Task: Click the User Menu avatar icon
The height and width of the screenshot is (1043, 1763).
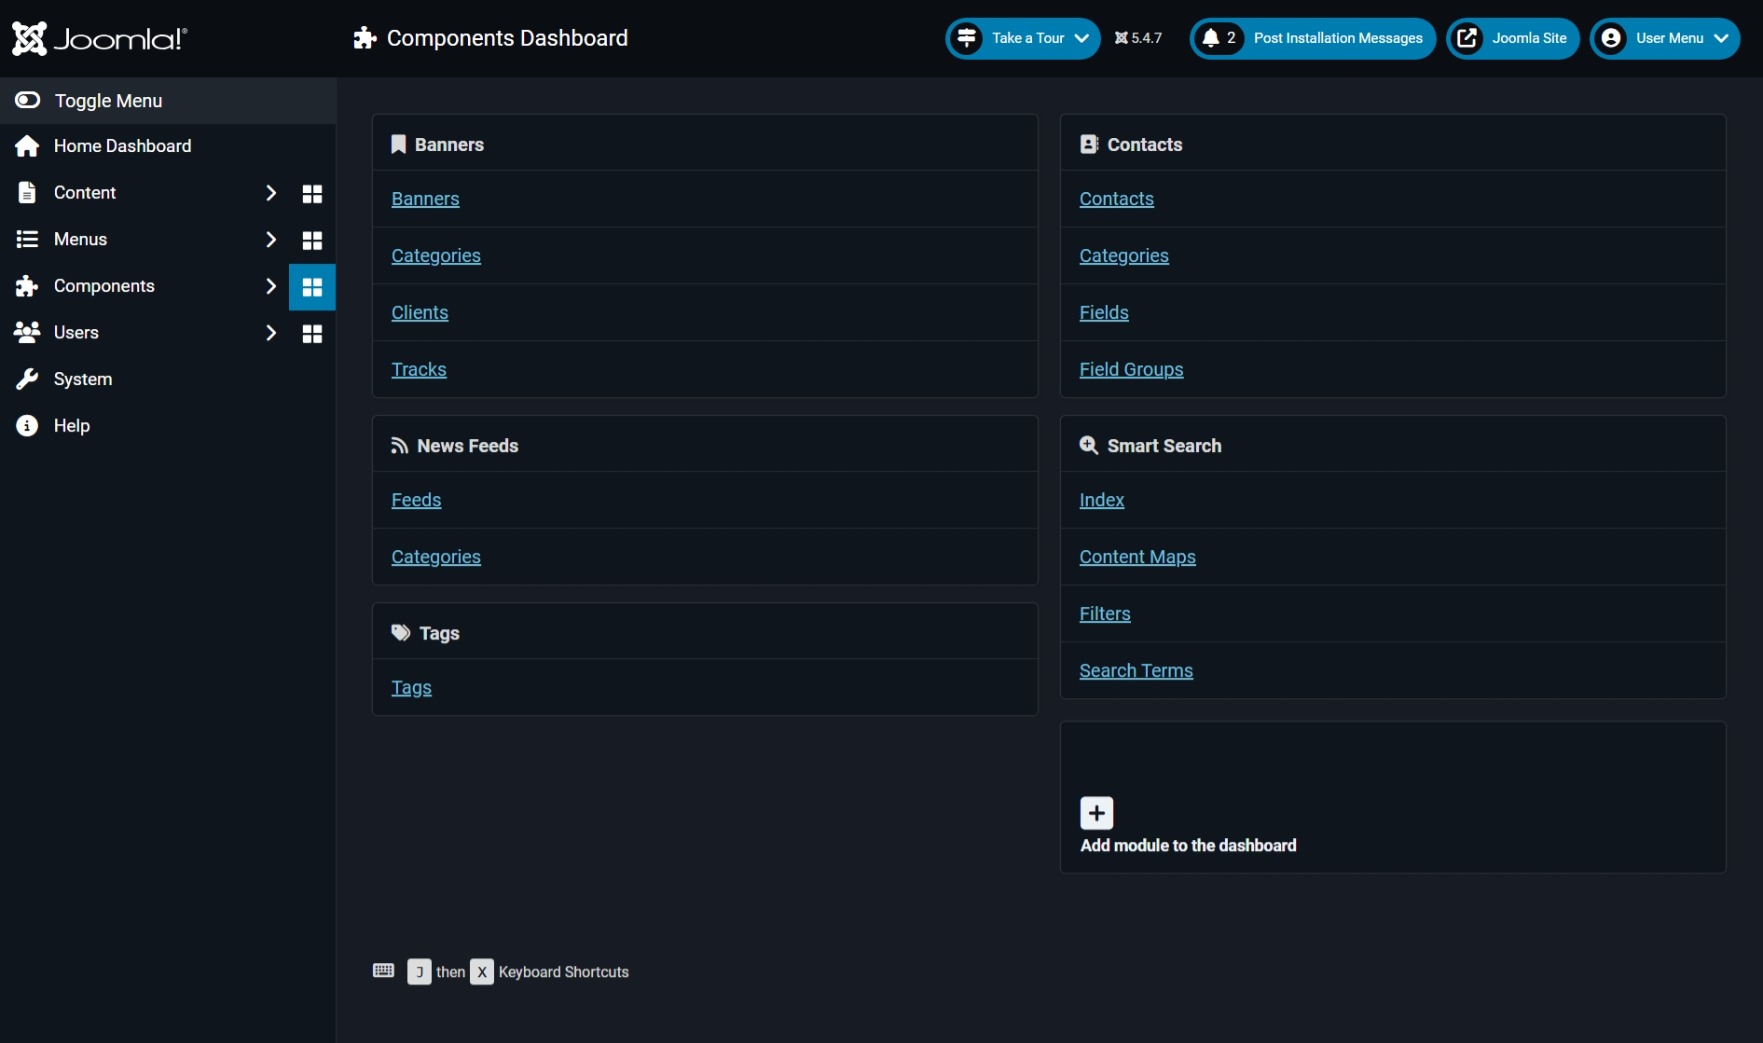Action: [1611, 38]
